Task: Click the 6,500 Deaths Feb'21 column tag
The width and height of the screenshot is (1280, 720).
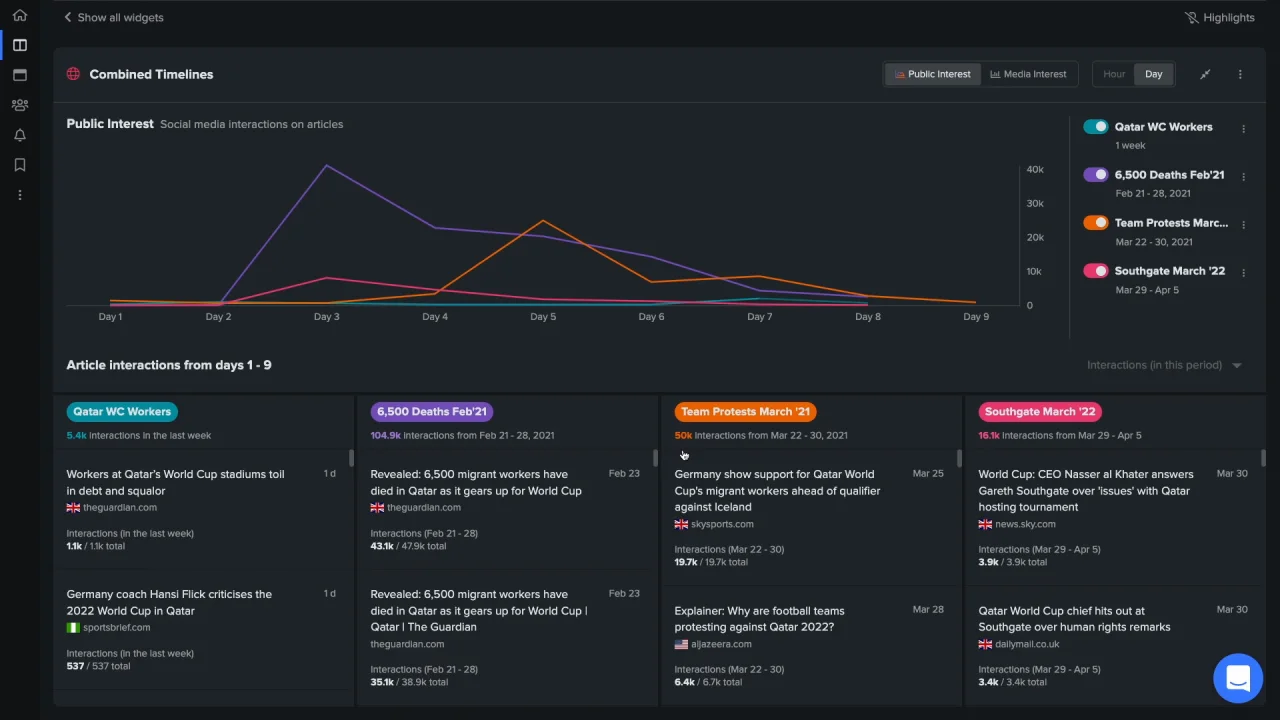Action: tap(432, 411)
